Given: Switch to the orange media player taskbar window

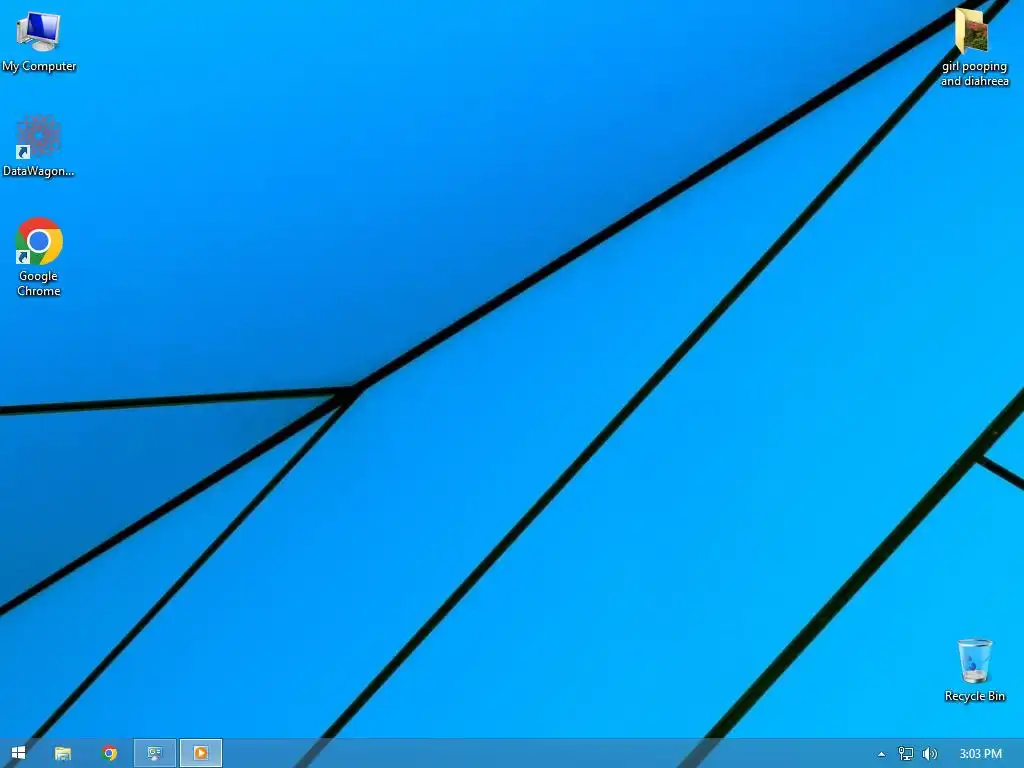Looking at the screenshot, I should point(201,753).
